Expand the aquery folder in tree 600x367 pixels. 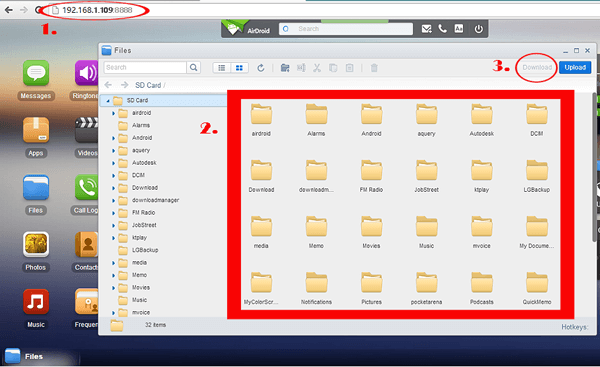pos(113,151)
